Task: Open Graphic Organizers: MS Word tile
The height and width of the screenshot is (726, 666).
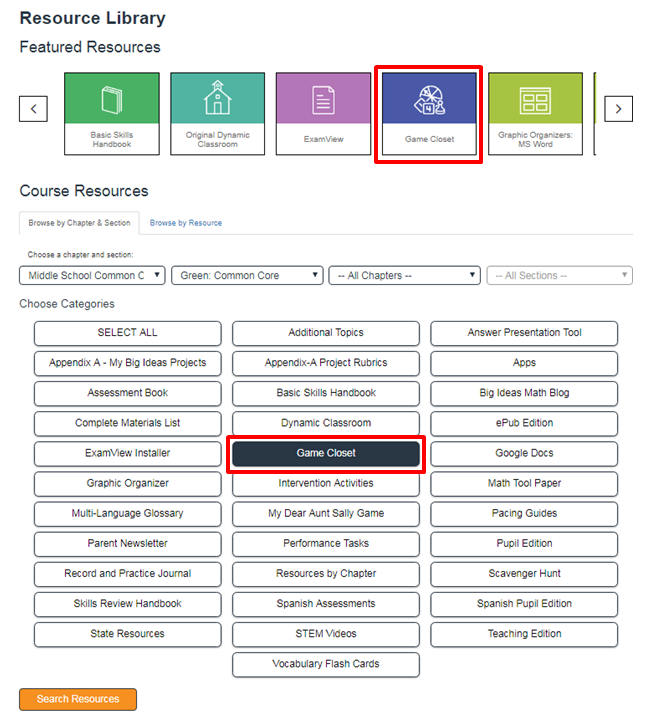Action: click(x=535, y=114)
